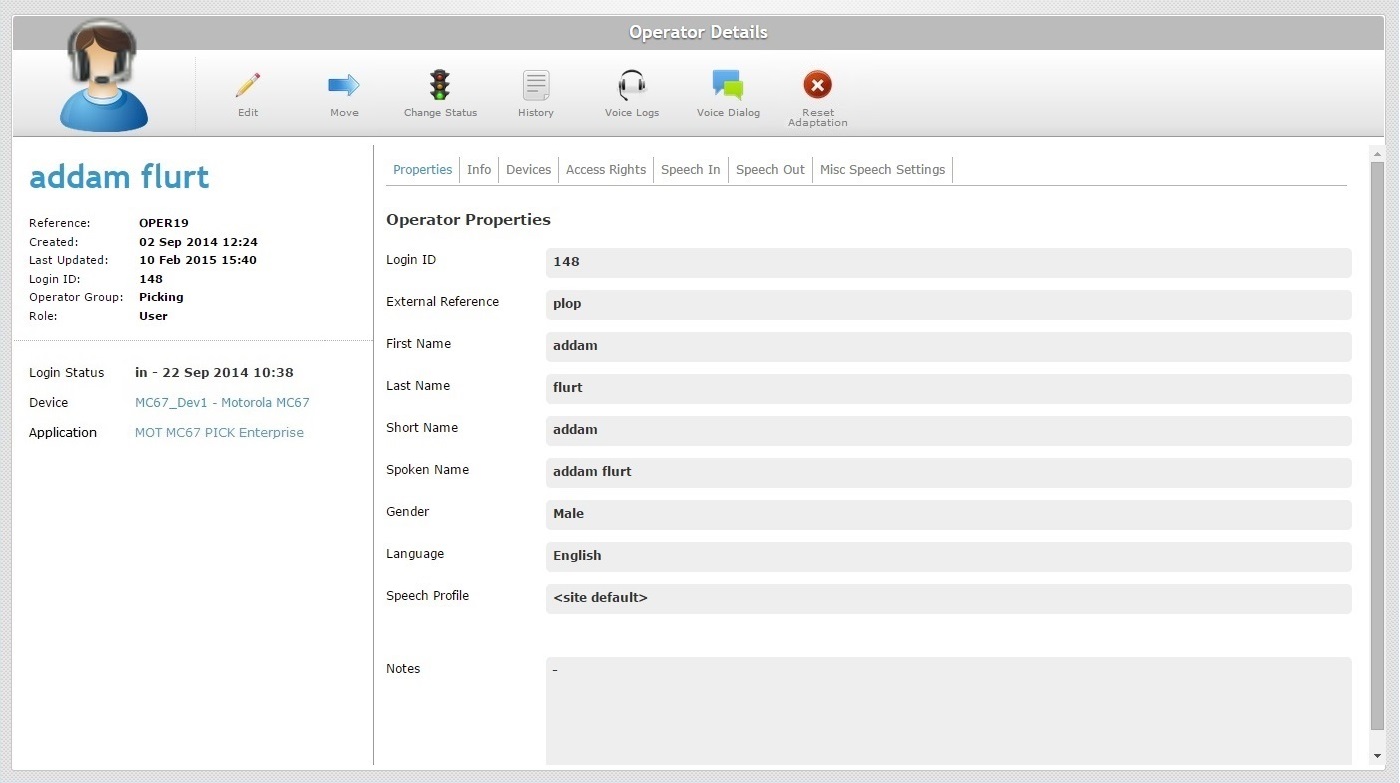The width and height of the screenshot is (1400, 783).
Task: Click the Edit pencil icon
Action: [x=247, y=85]
